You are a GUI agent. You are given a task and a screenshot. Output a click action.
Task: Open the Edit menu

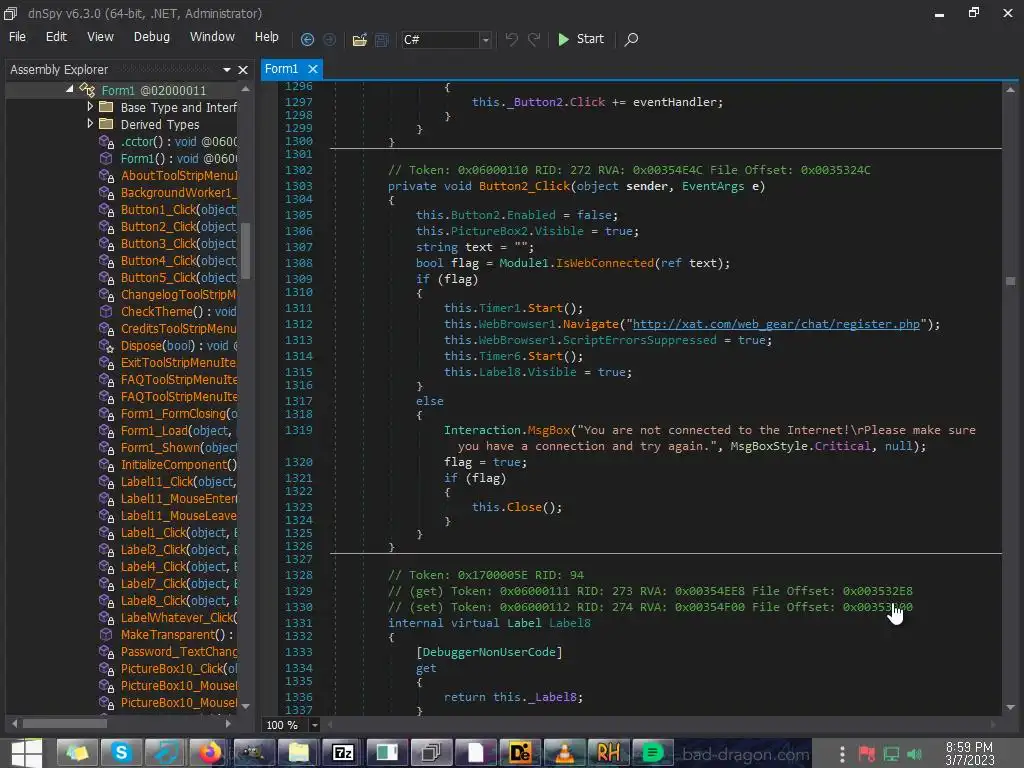pos(56,37)
